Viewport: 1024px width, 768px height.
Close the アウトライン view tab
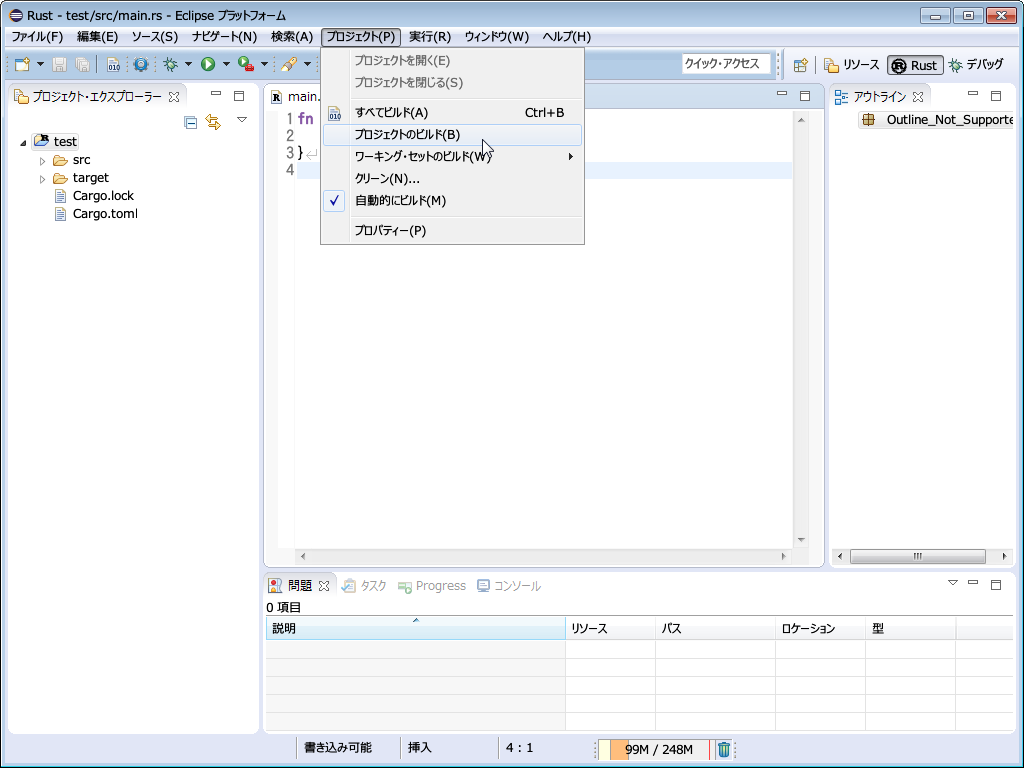(x=918, y=97)
